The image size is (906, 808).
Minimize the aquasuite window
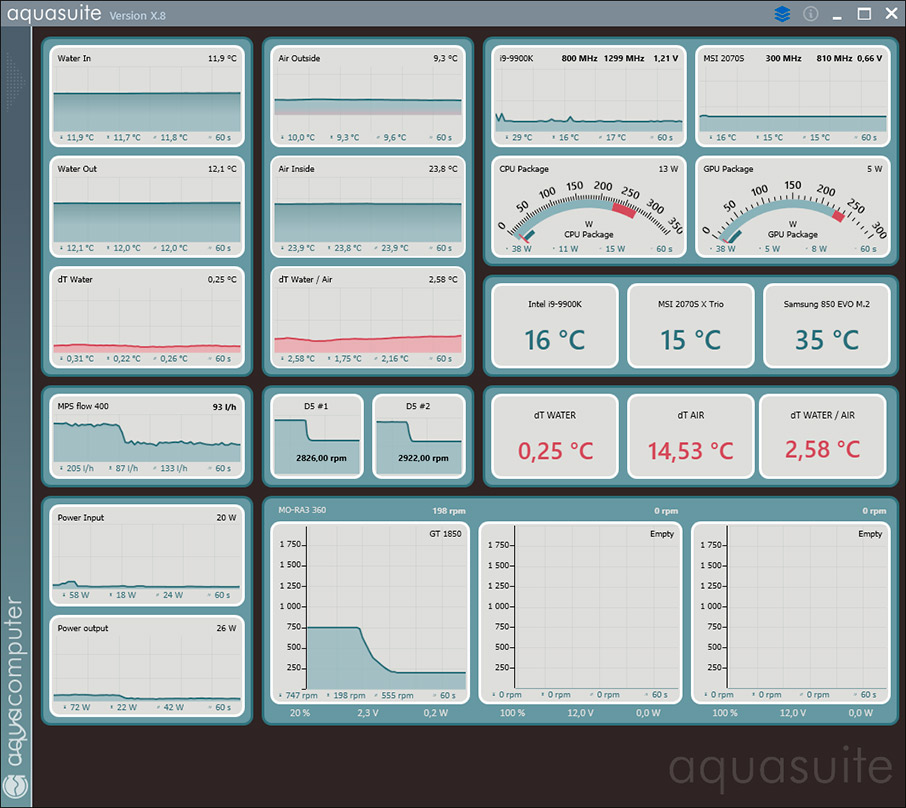point(837,15)
